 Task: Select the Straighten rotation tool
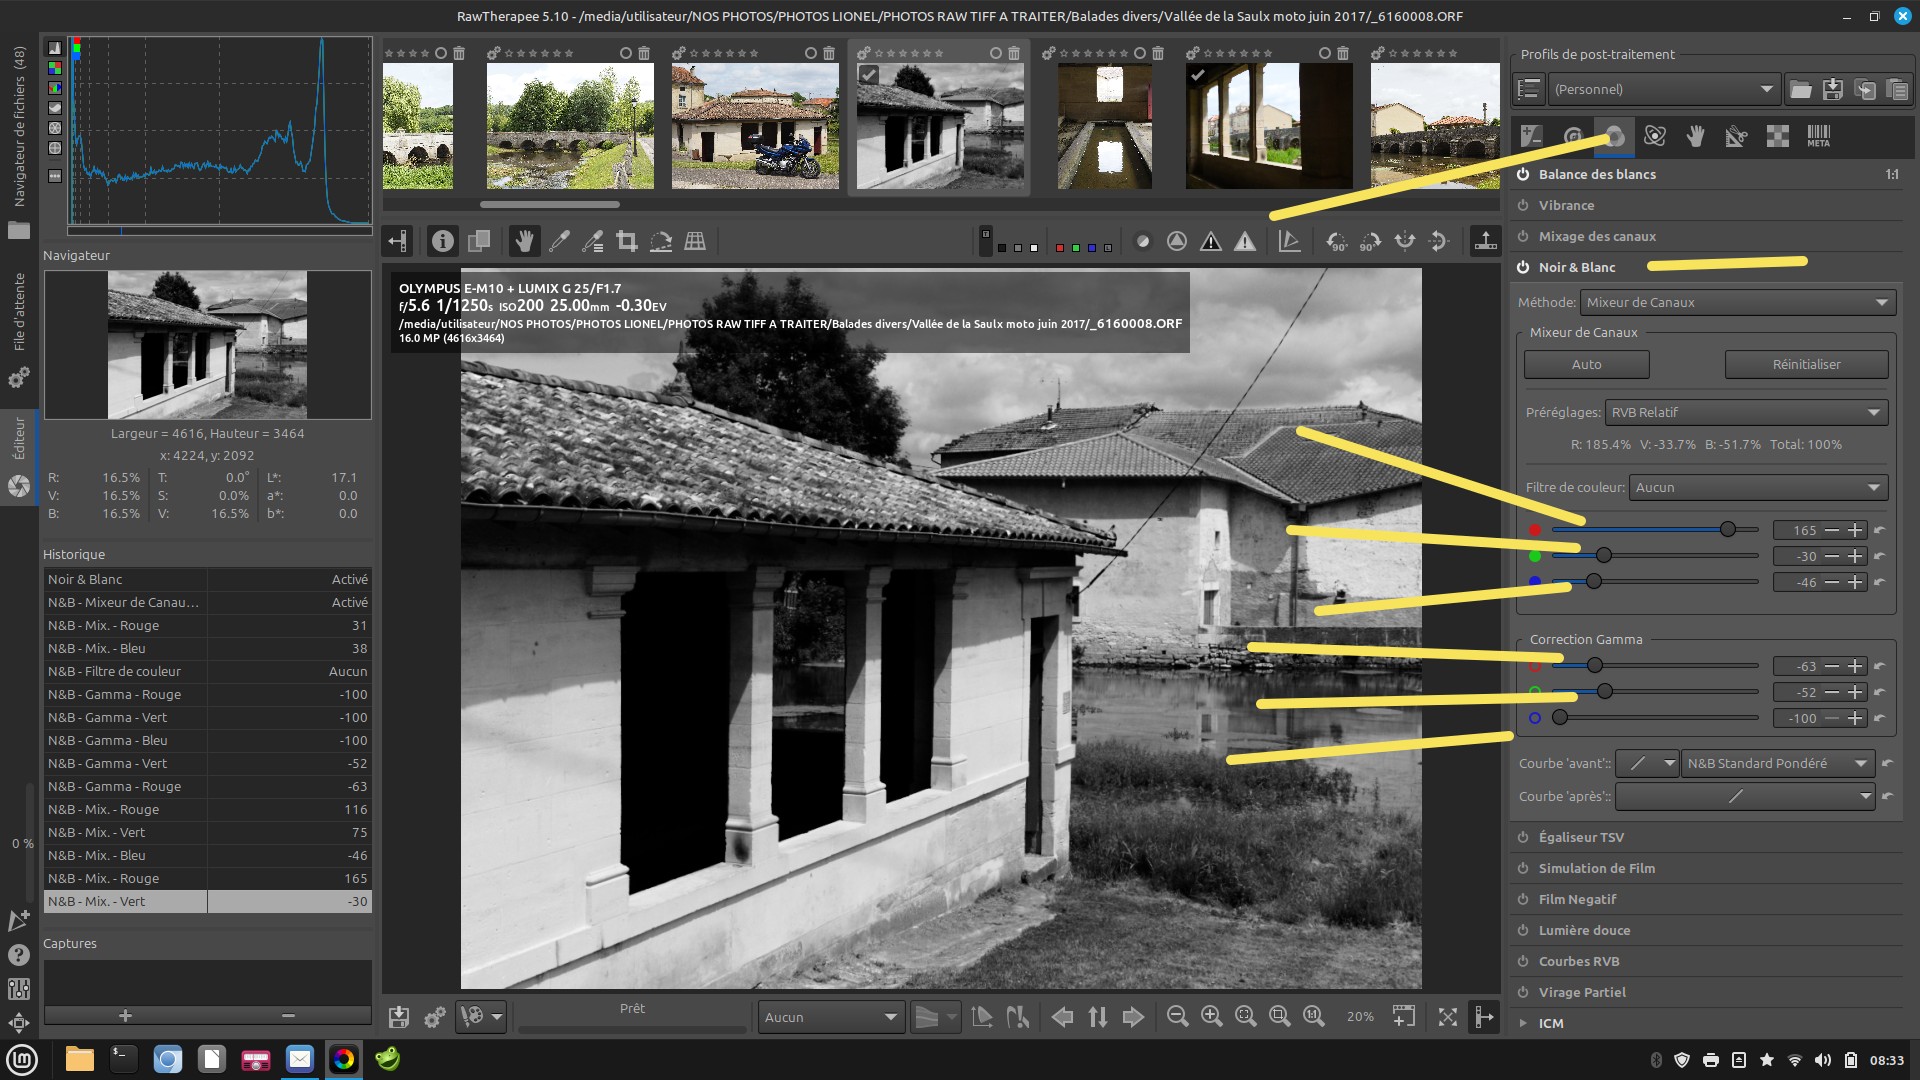pos(661,241)
